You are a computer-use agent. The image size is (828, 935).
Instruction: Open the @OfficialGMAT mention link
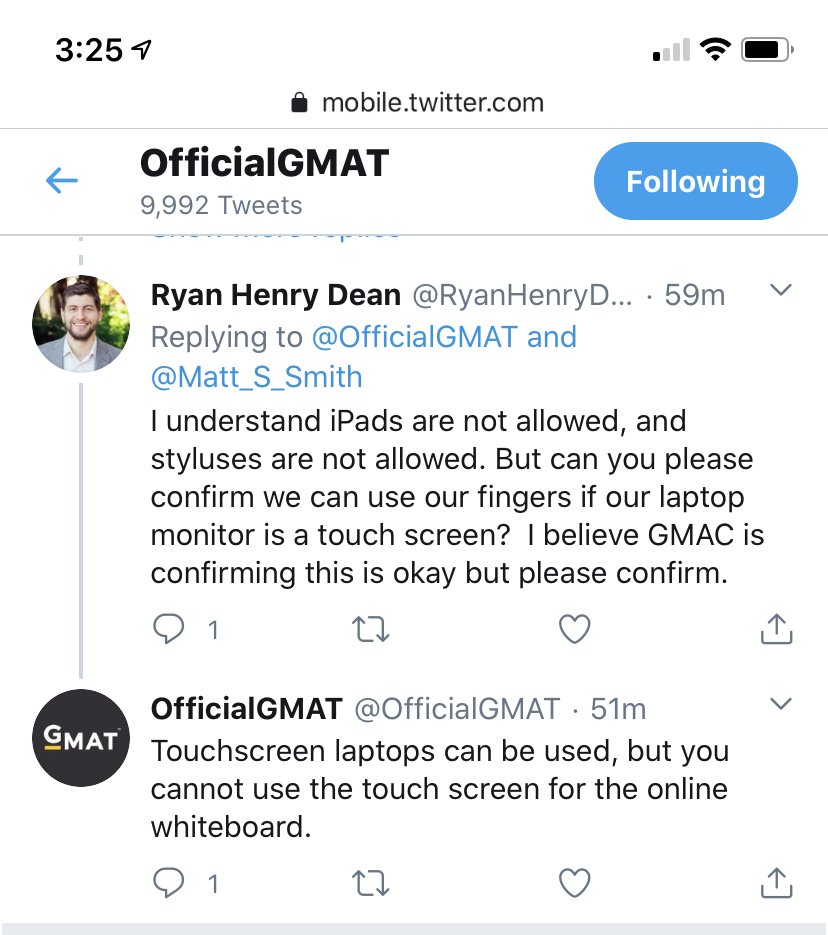click(415, 337)
